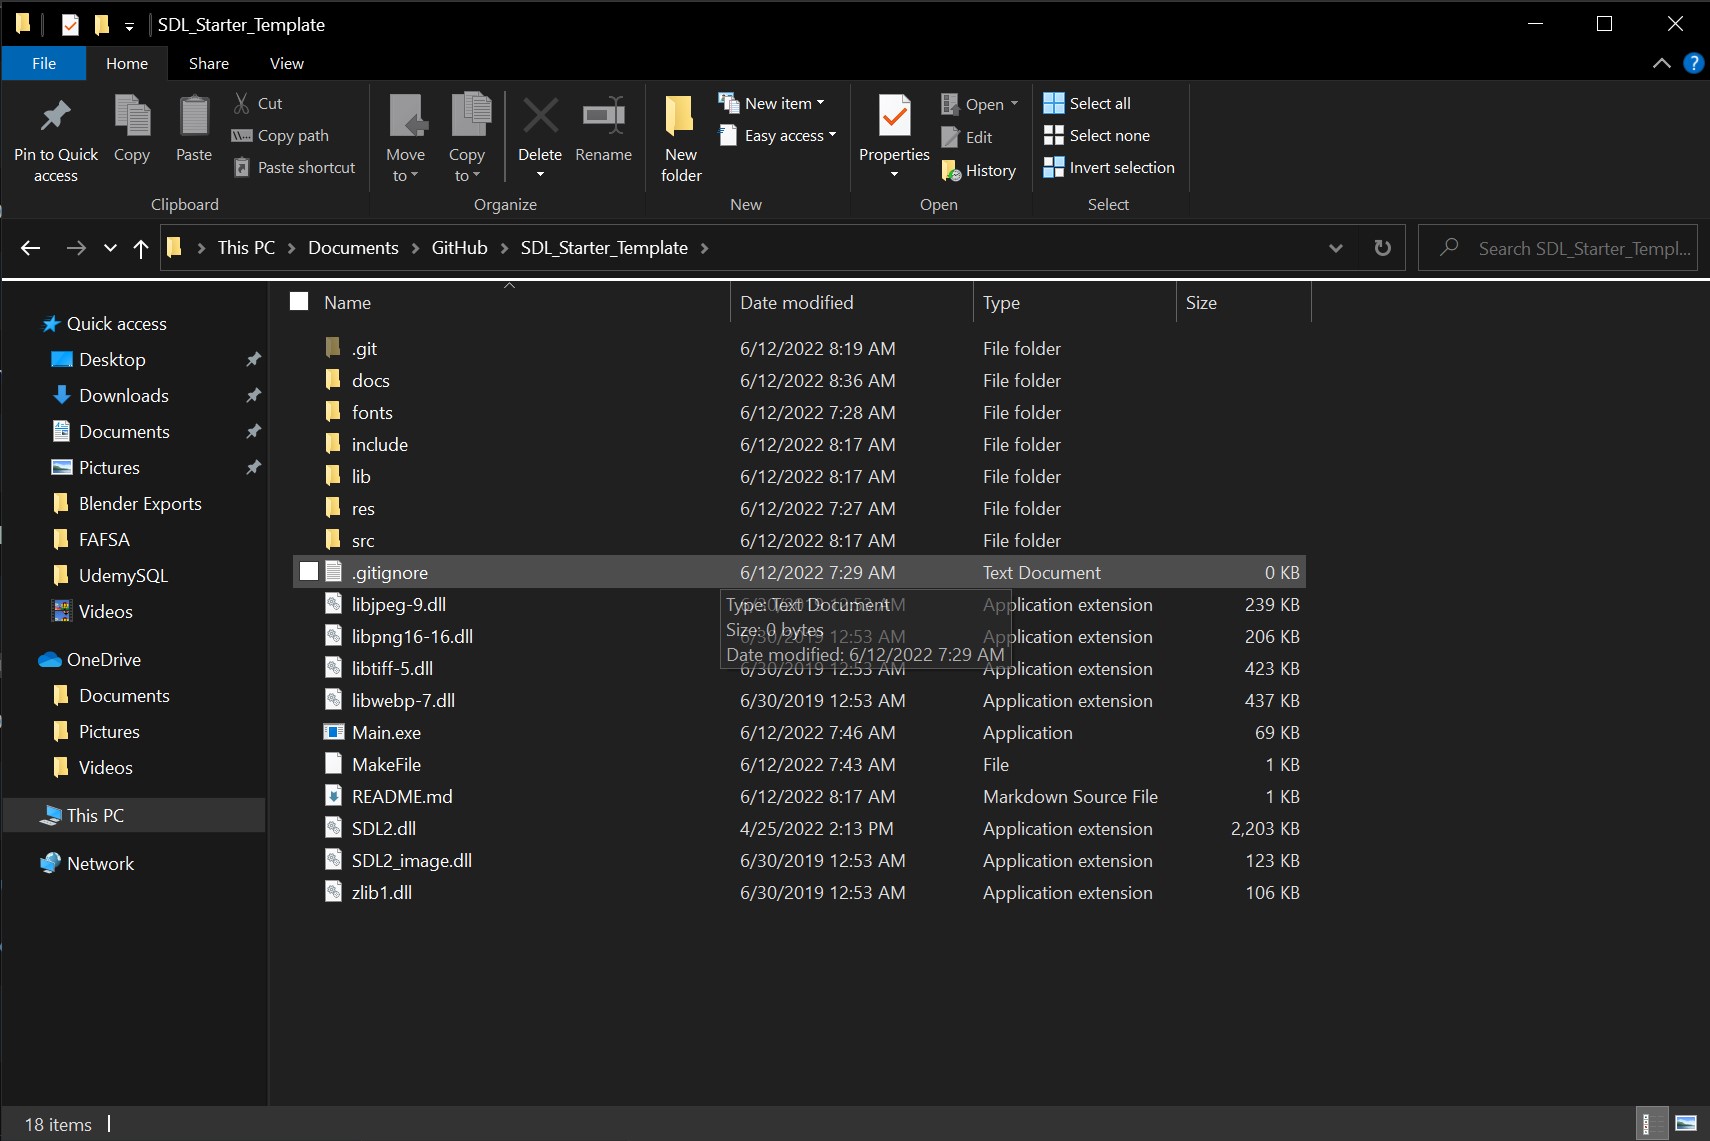The width and height of the screenshot is (1710, 1141).
Task: Switch to the Share tab
Action: coord(209,63)
